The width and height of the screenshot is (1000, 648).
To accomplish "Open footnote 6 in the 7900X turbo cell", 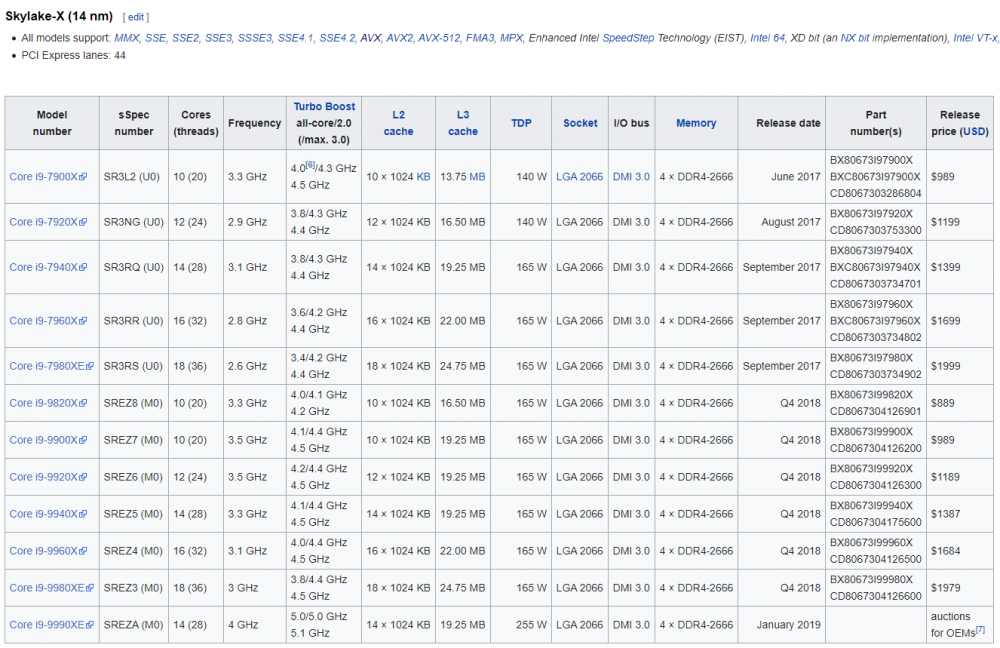I will coord(311,165).
